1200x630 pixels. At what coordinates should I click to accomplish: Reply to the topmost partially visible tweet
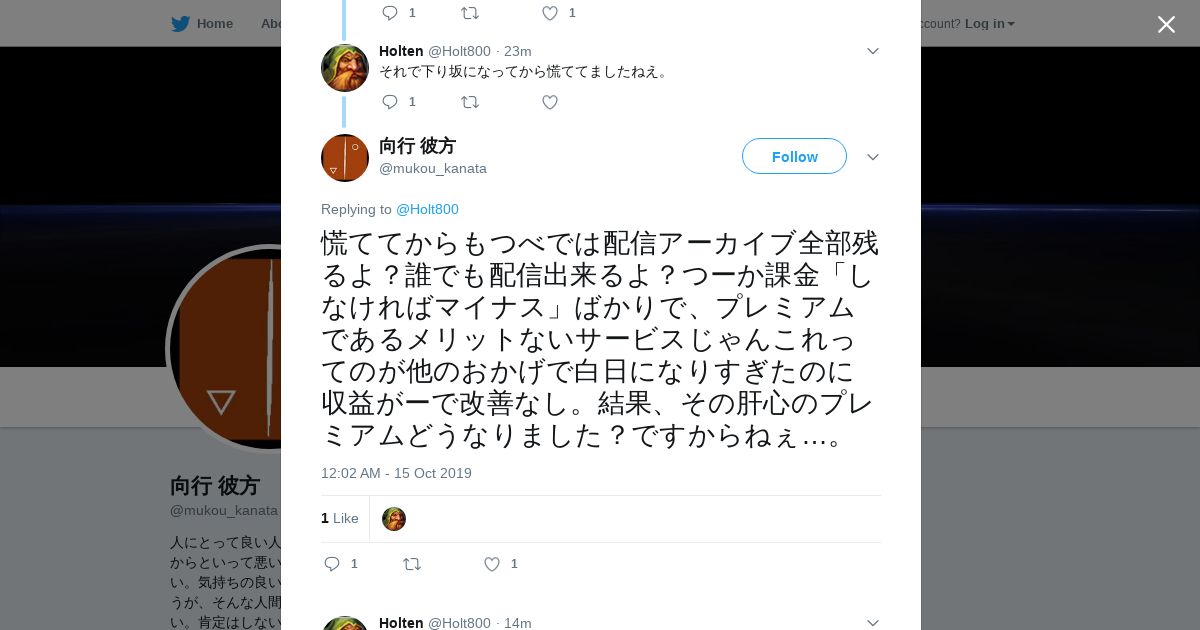pyautogui.click(x=390, y=13)
